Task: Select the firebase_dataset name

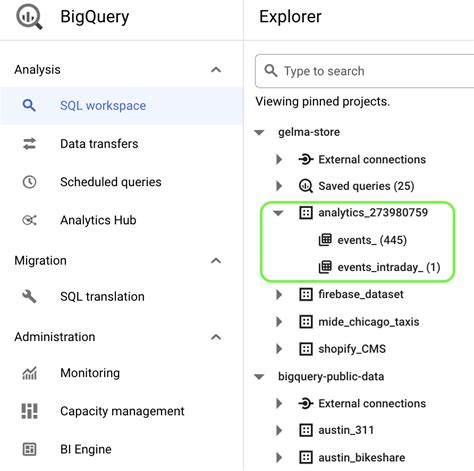Action: pos(361,294)
